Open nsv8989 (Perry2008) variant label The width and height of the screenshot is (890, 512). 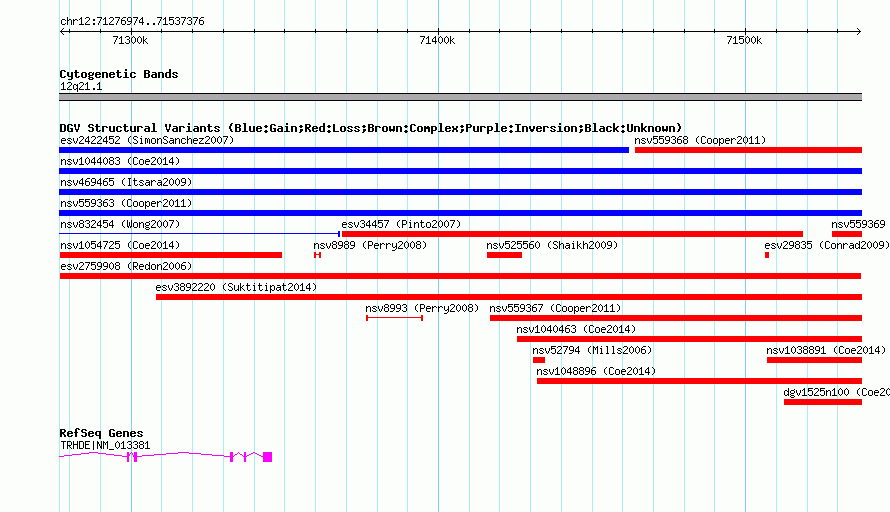370,245
